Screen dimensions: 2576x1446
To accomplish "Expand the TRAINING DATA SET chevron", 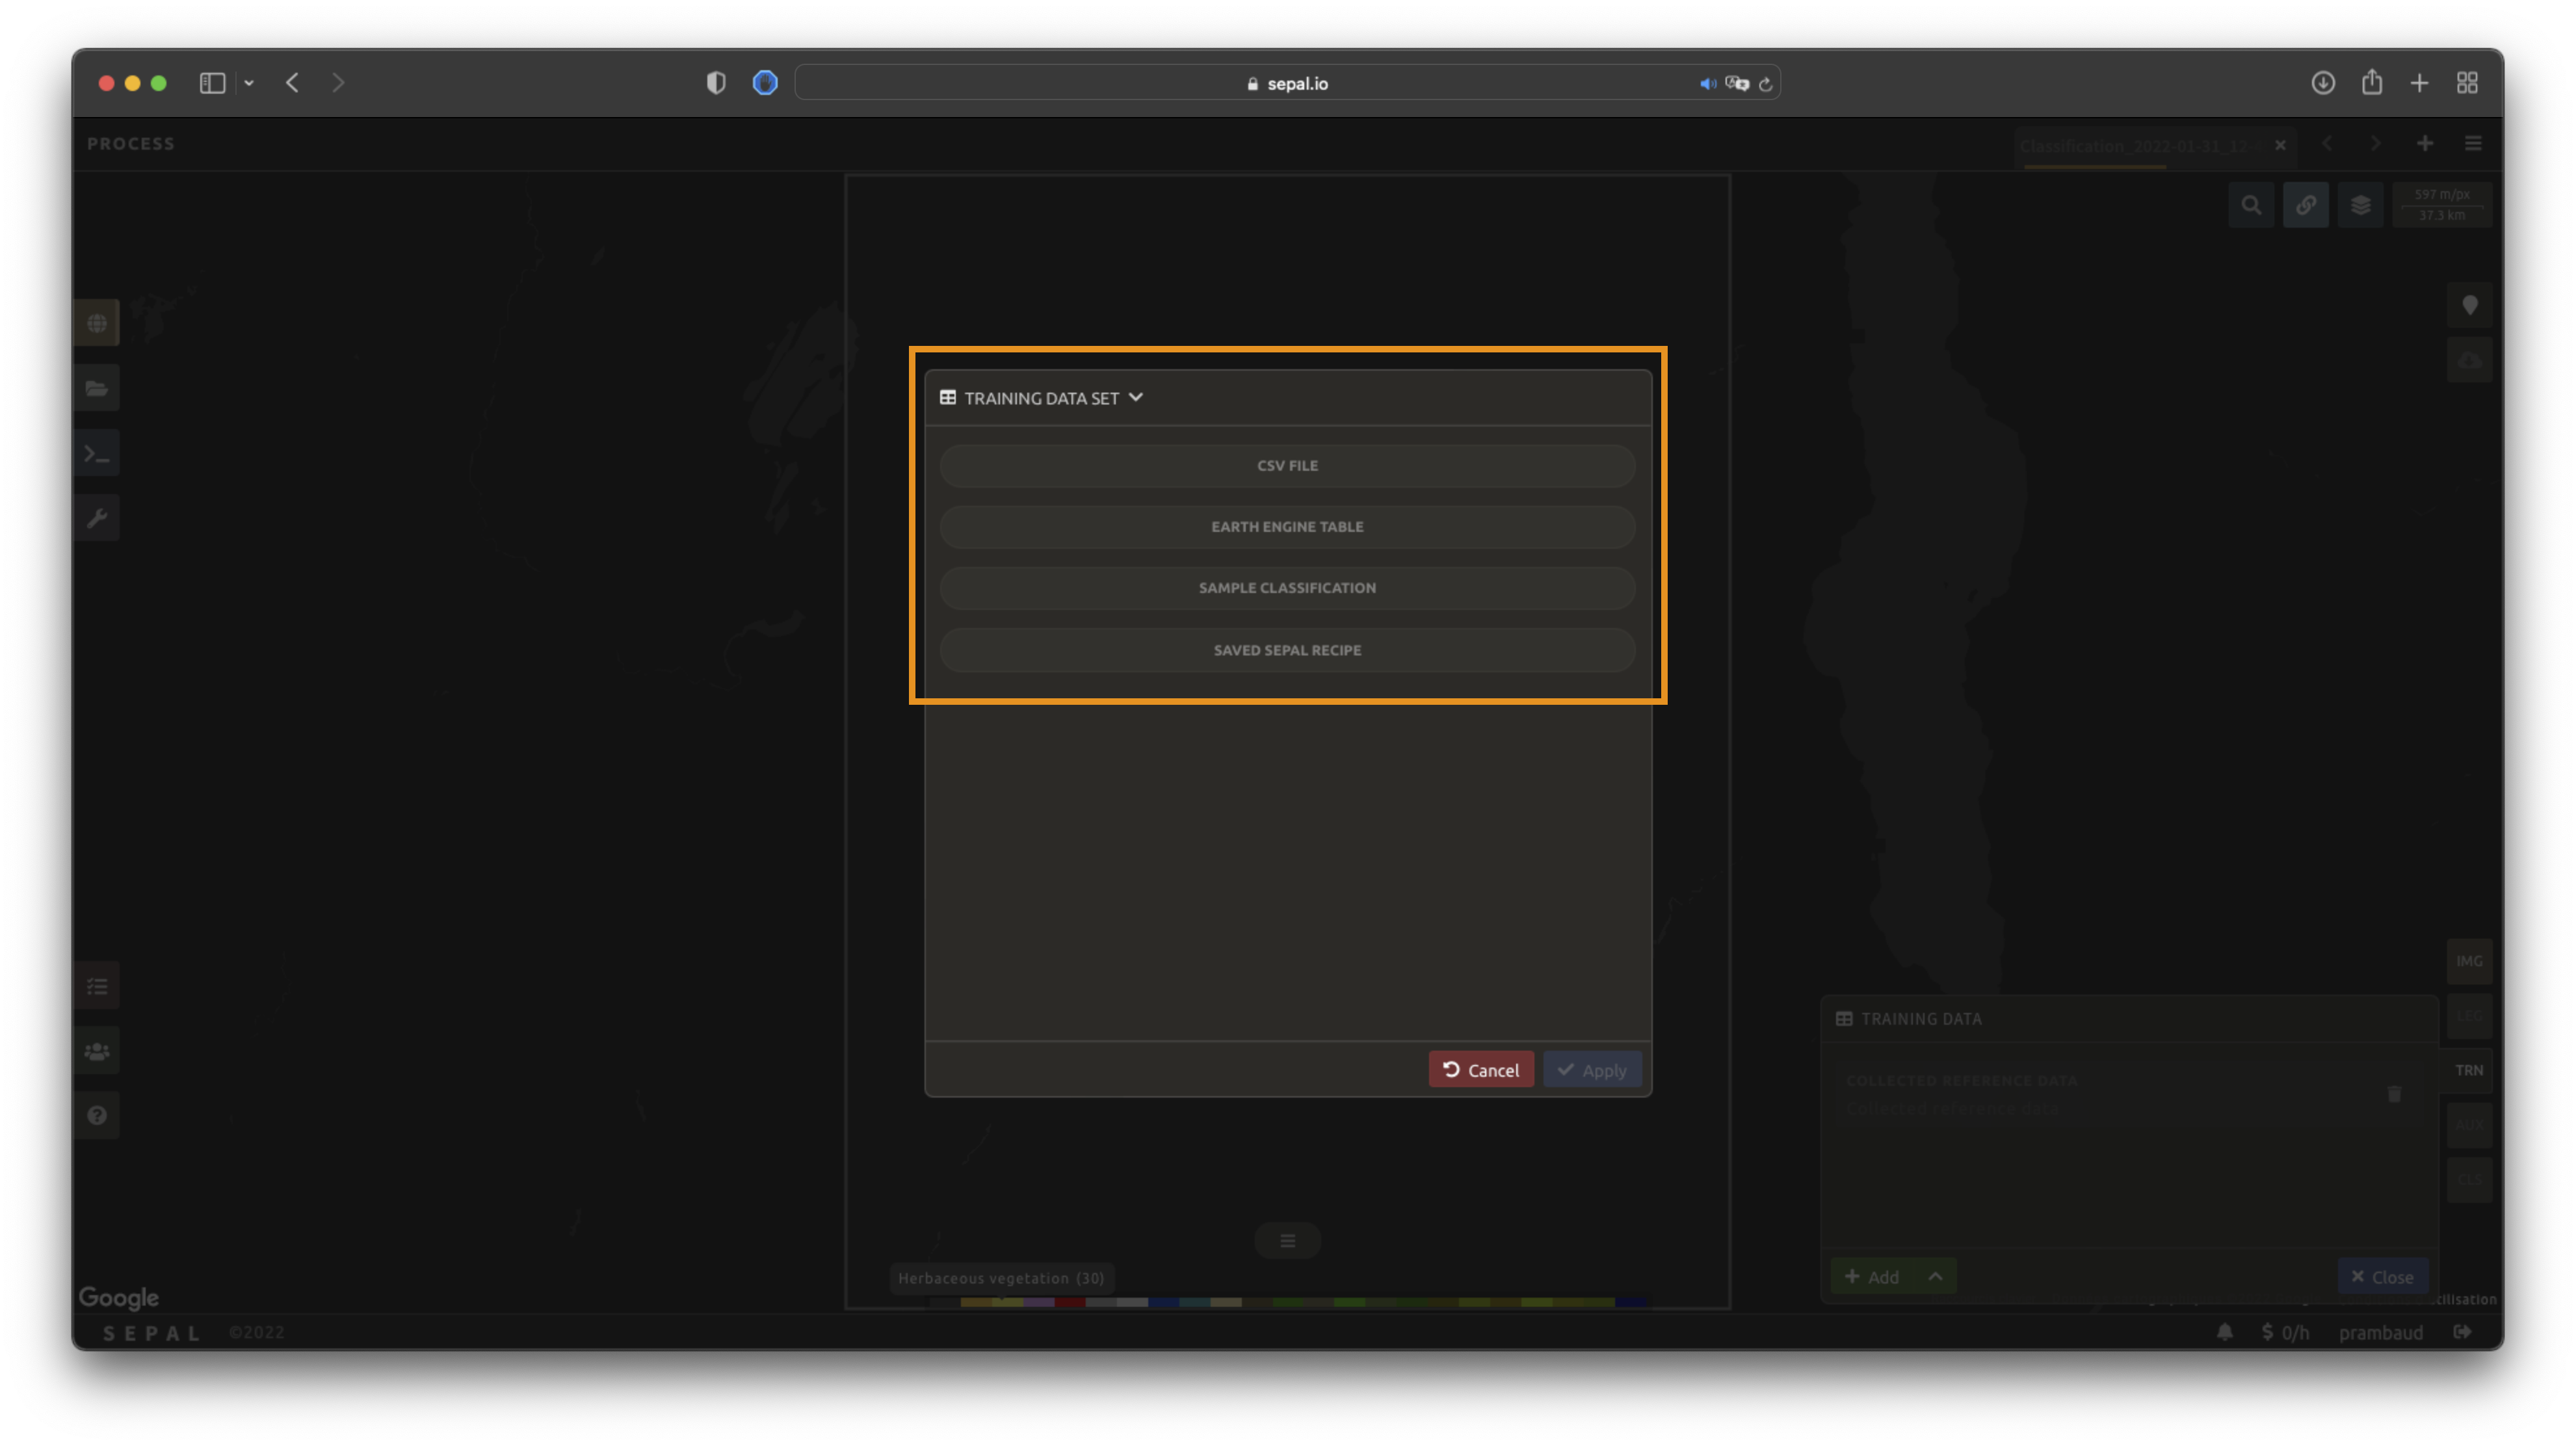I will click(x=1136, y=398).
